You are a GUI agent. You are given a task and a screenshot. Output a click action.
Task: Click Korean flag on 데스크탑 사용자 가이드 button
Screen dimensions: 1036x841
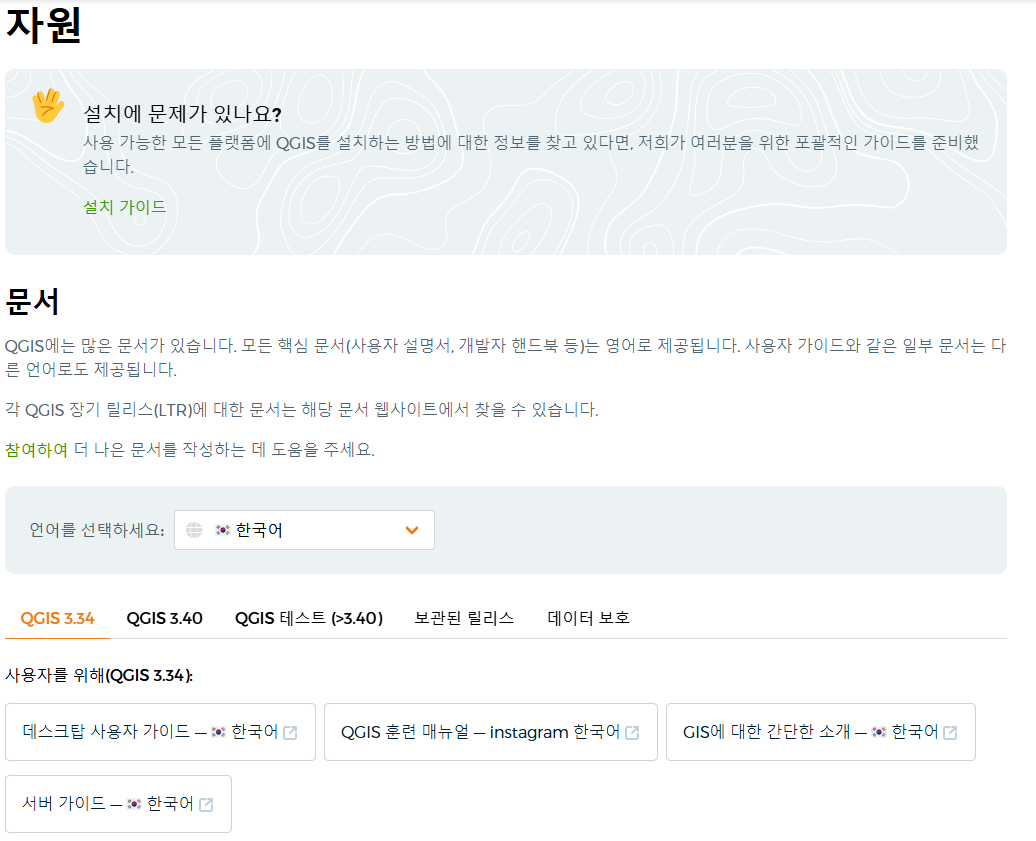(x=218, y=732)
